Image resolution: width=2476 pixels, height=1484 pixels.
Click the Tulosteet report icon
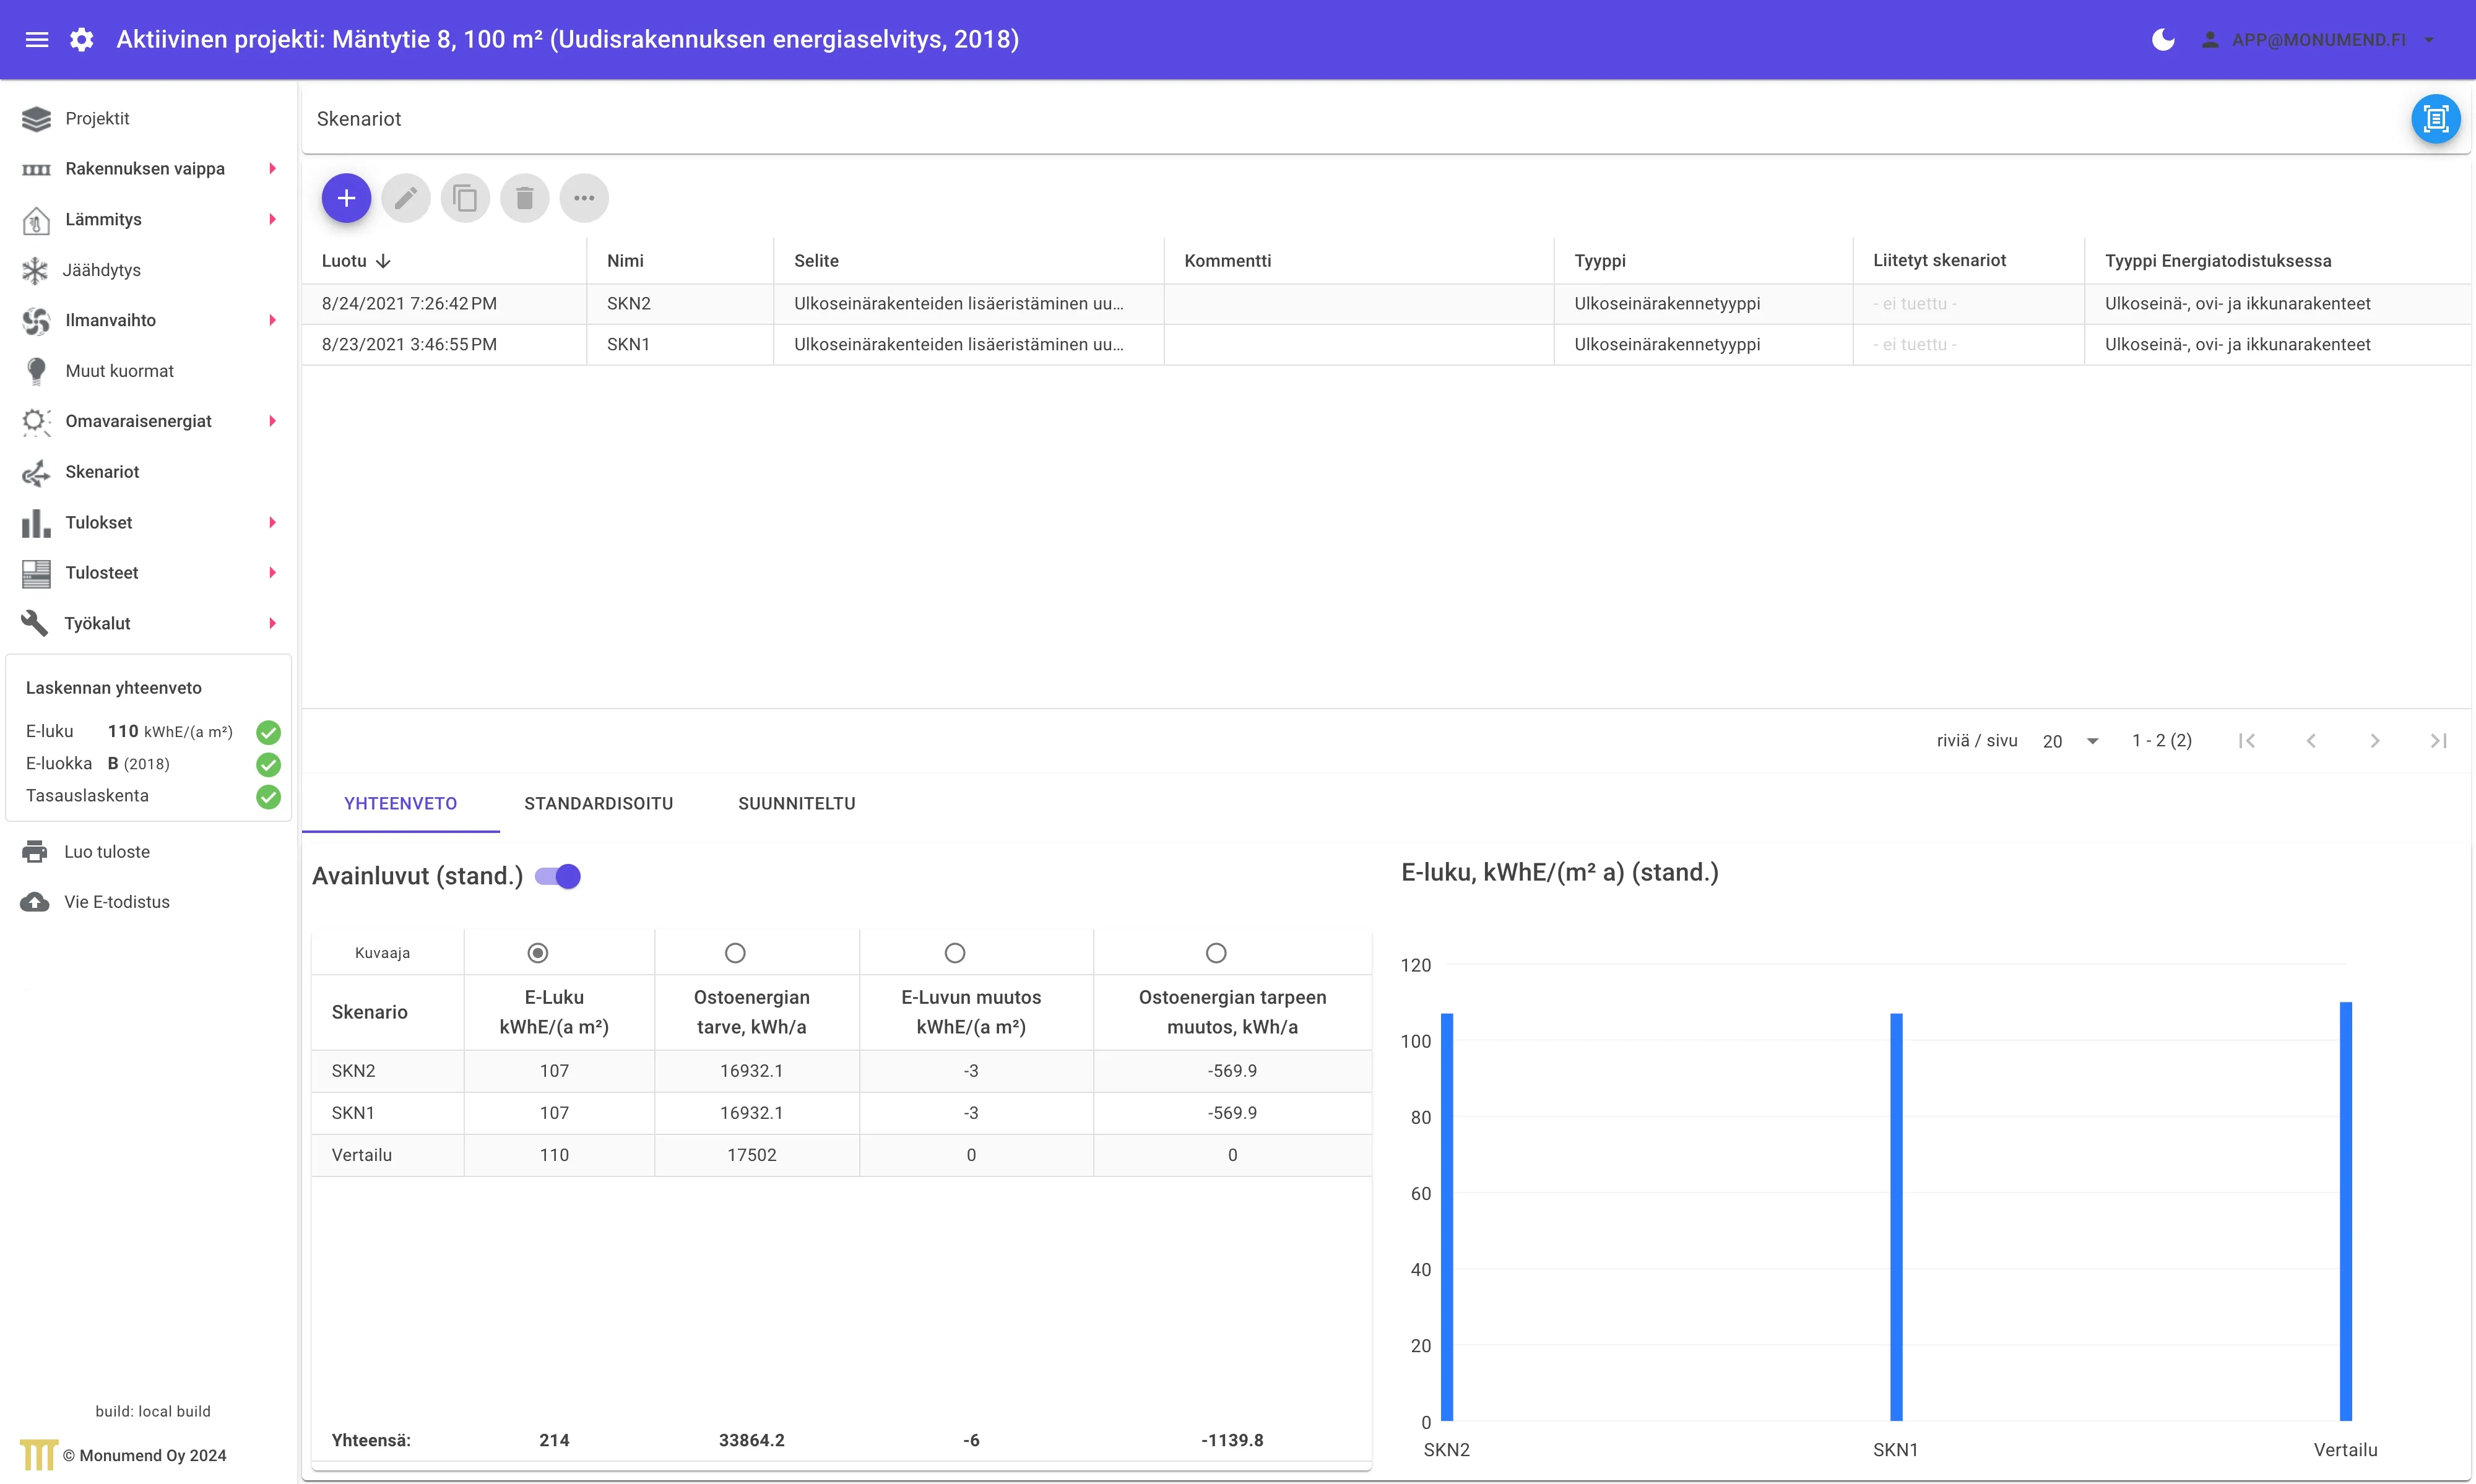[x=36, y=573]
